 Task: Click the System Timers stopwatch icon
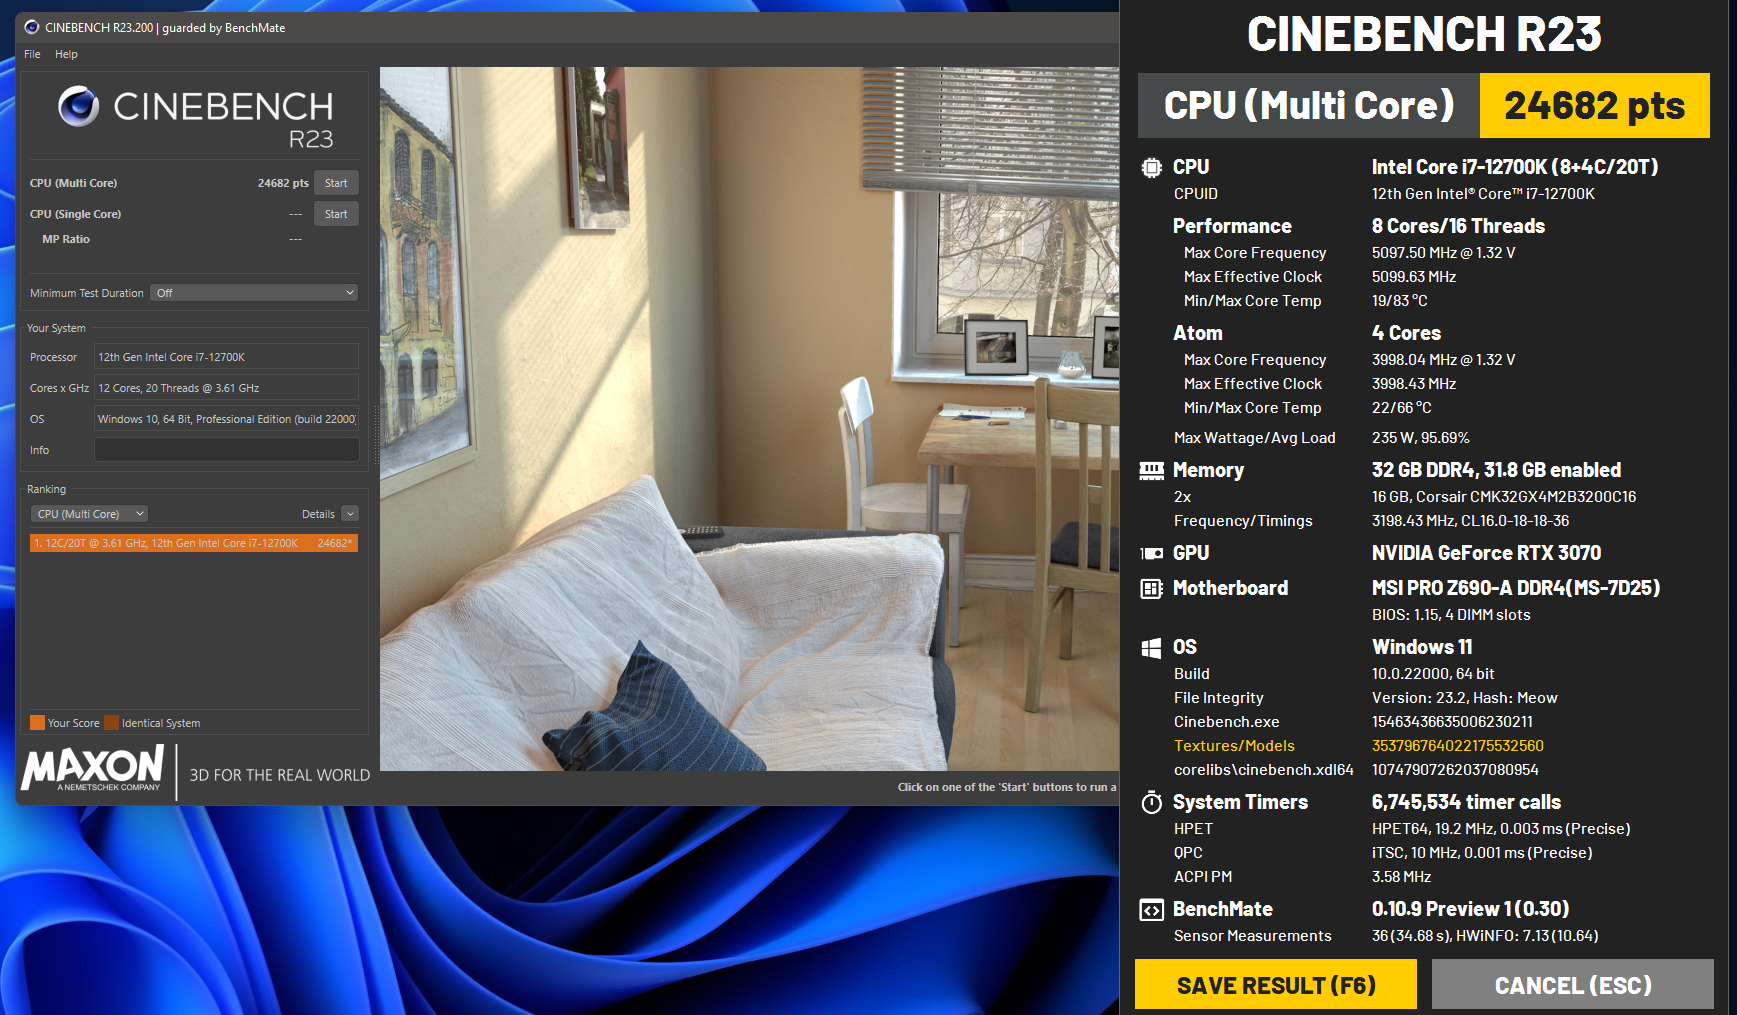[1152, 802]
